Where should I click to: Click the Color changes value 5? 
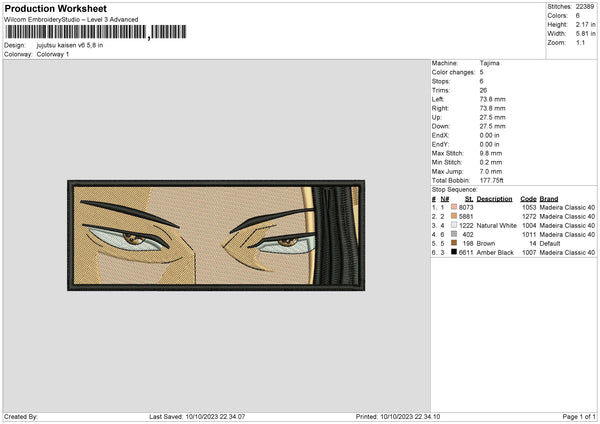481,72
